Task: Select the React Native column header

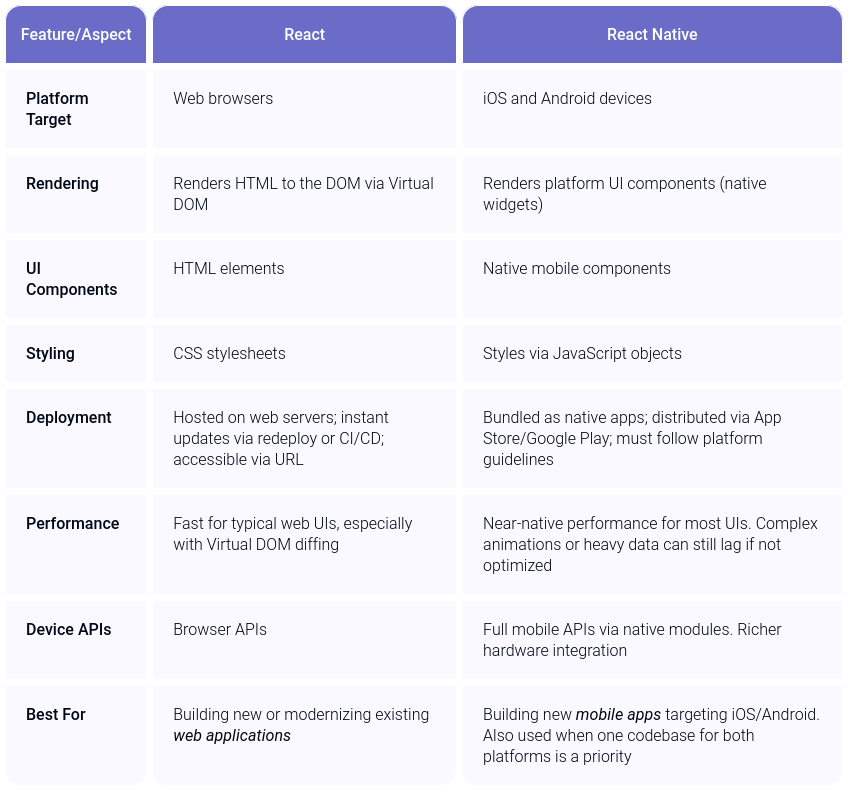Action: (x=652, y=34)
